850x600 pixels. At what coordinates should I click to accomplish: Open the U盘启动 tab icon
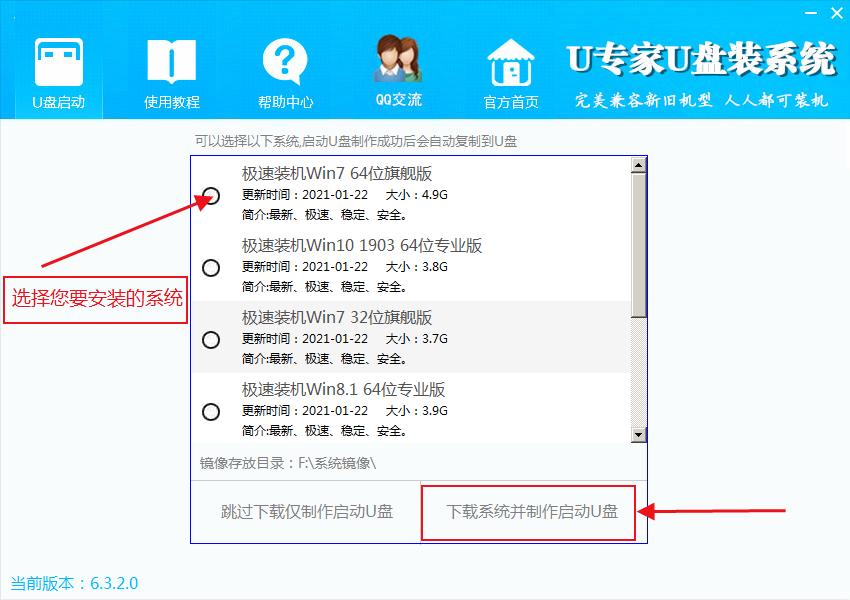coord(59,62)
